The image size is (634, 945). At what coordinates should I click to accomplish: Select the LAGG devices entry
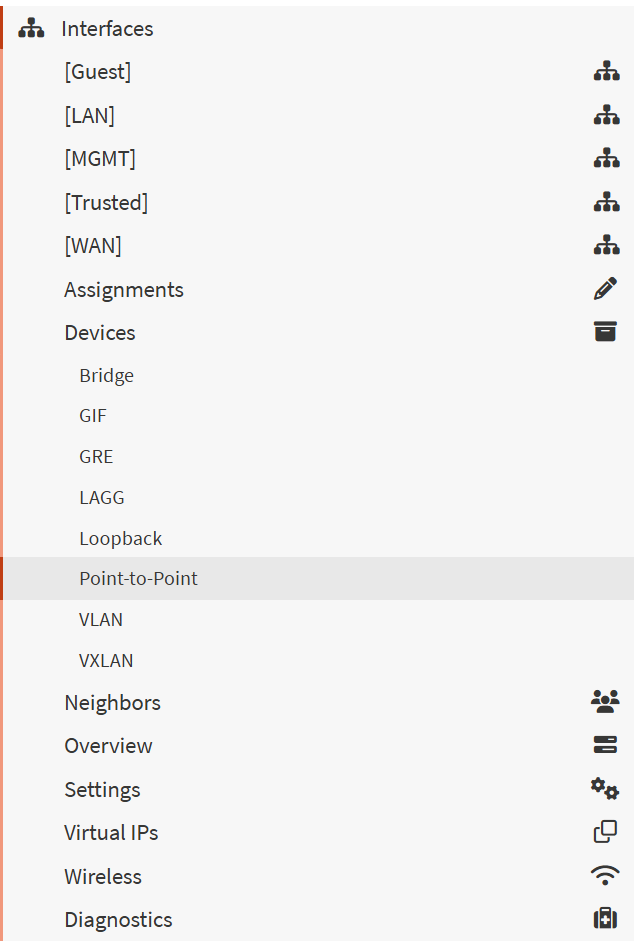(x=102, y=498)
